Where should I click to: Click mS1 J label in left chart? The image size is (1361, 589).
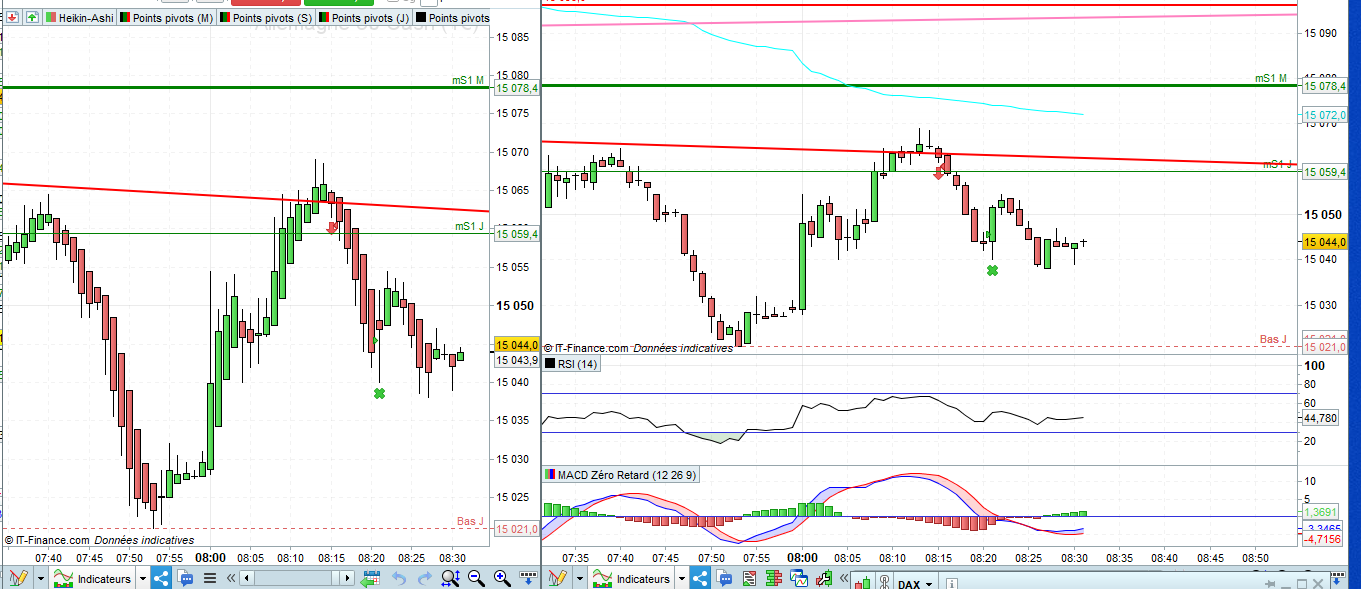pos(469,227)
